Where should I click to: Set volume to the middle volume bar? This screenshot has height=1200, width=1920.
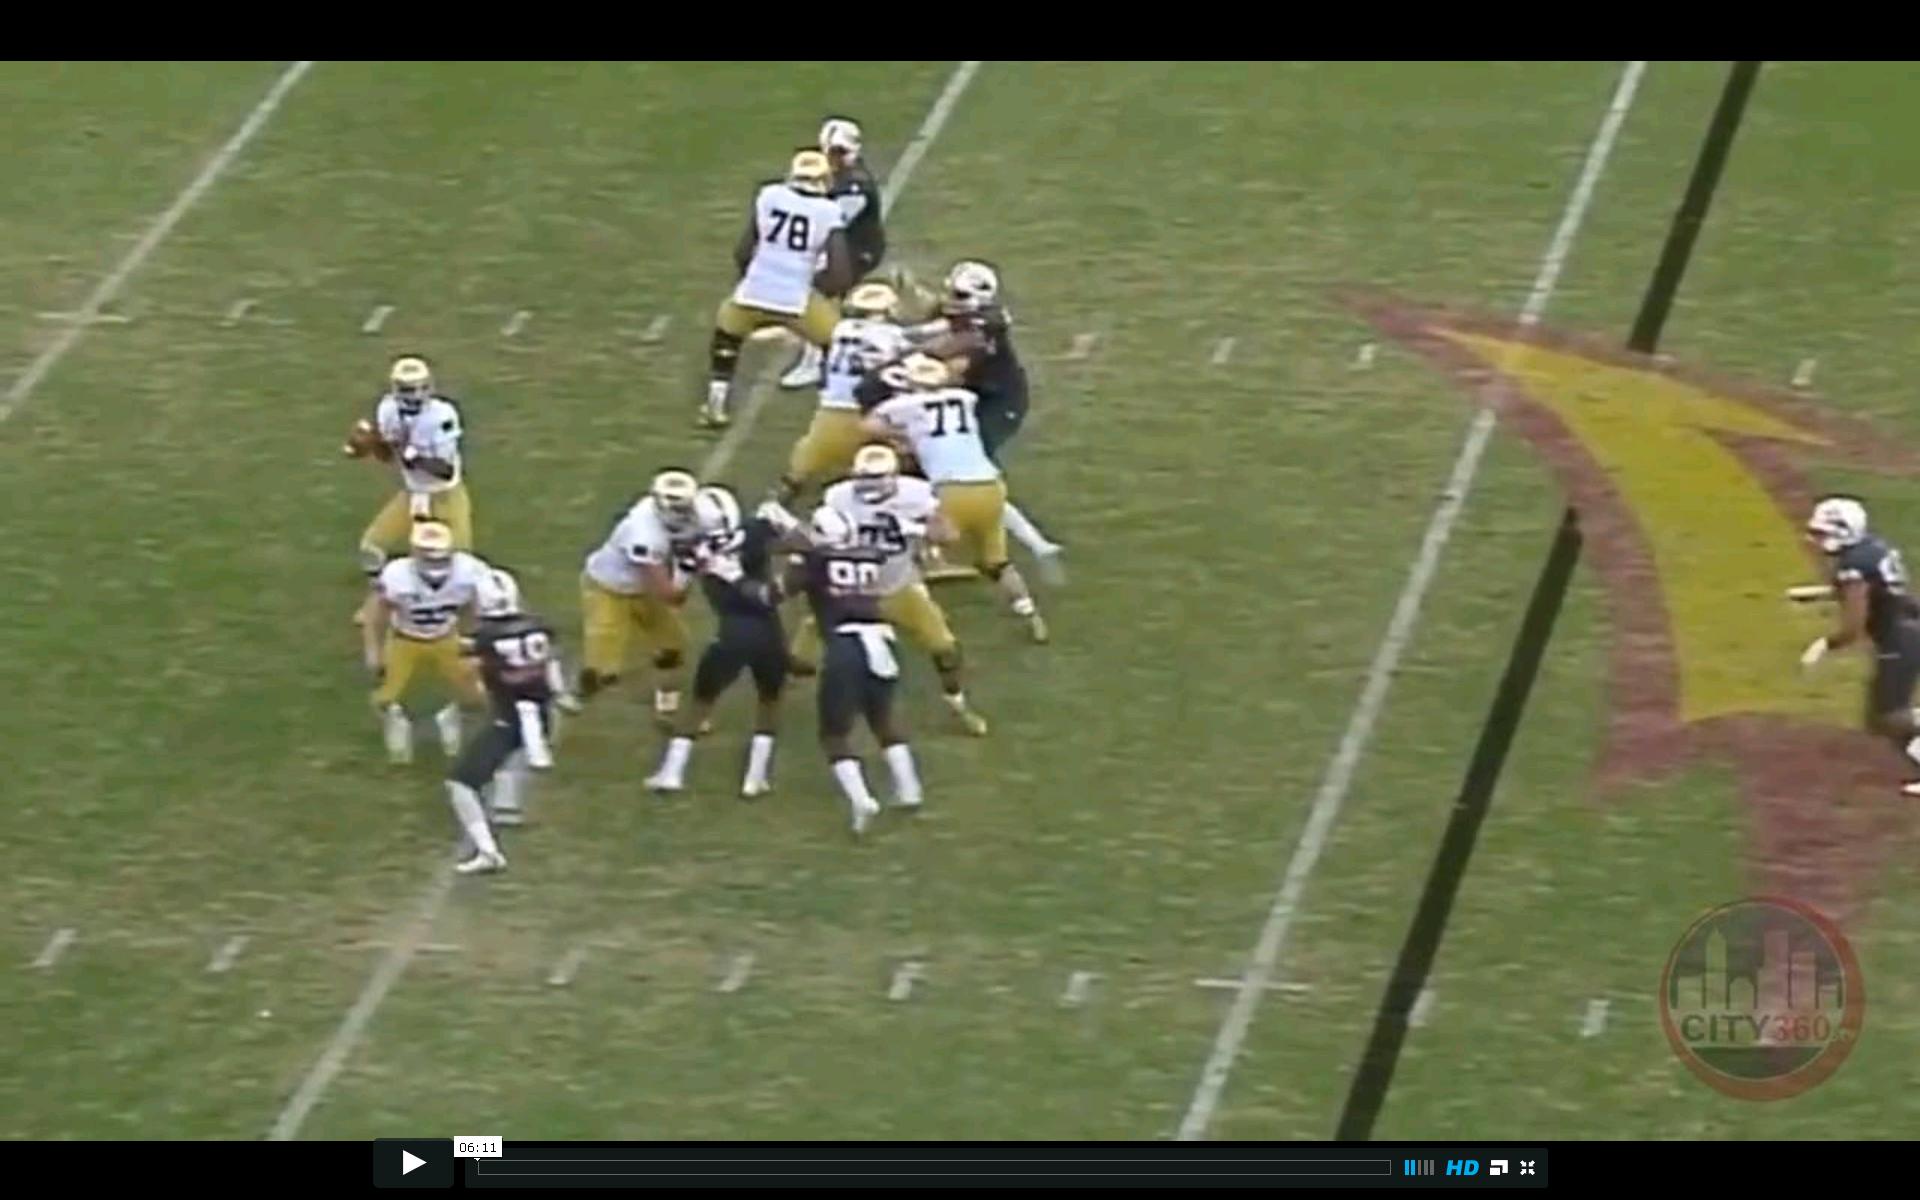pos(1419,1167)
